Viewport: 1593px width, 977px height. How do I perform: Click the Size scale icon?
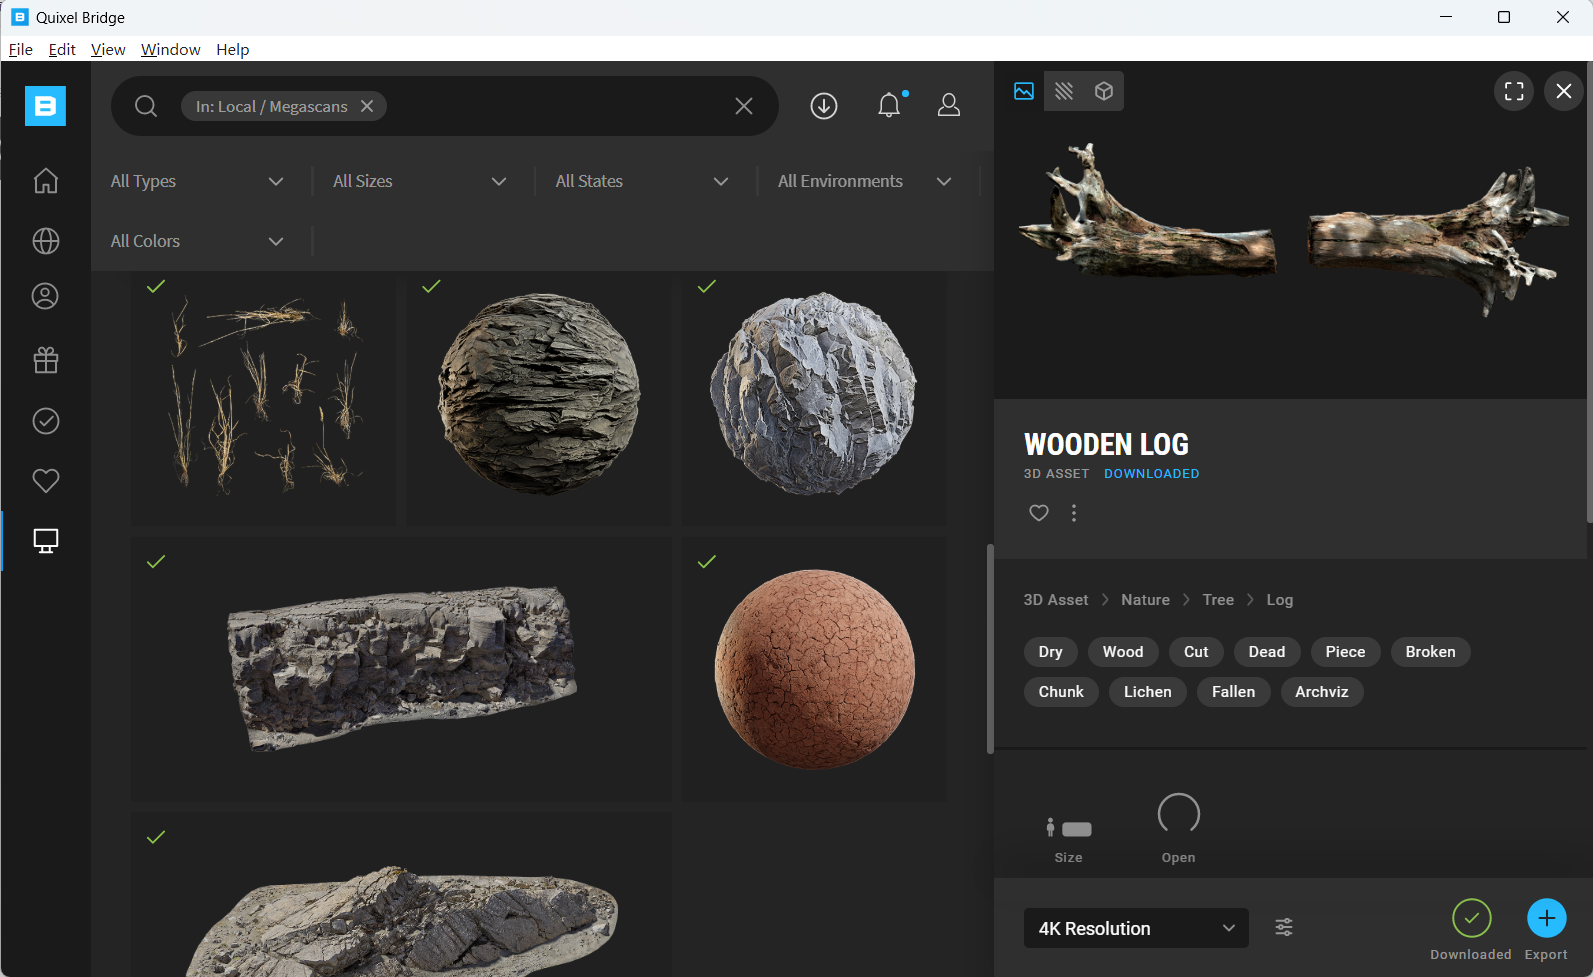pos(1068,828)
